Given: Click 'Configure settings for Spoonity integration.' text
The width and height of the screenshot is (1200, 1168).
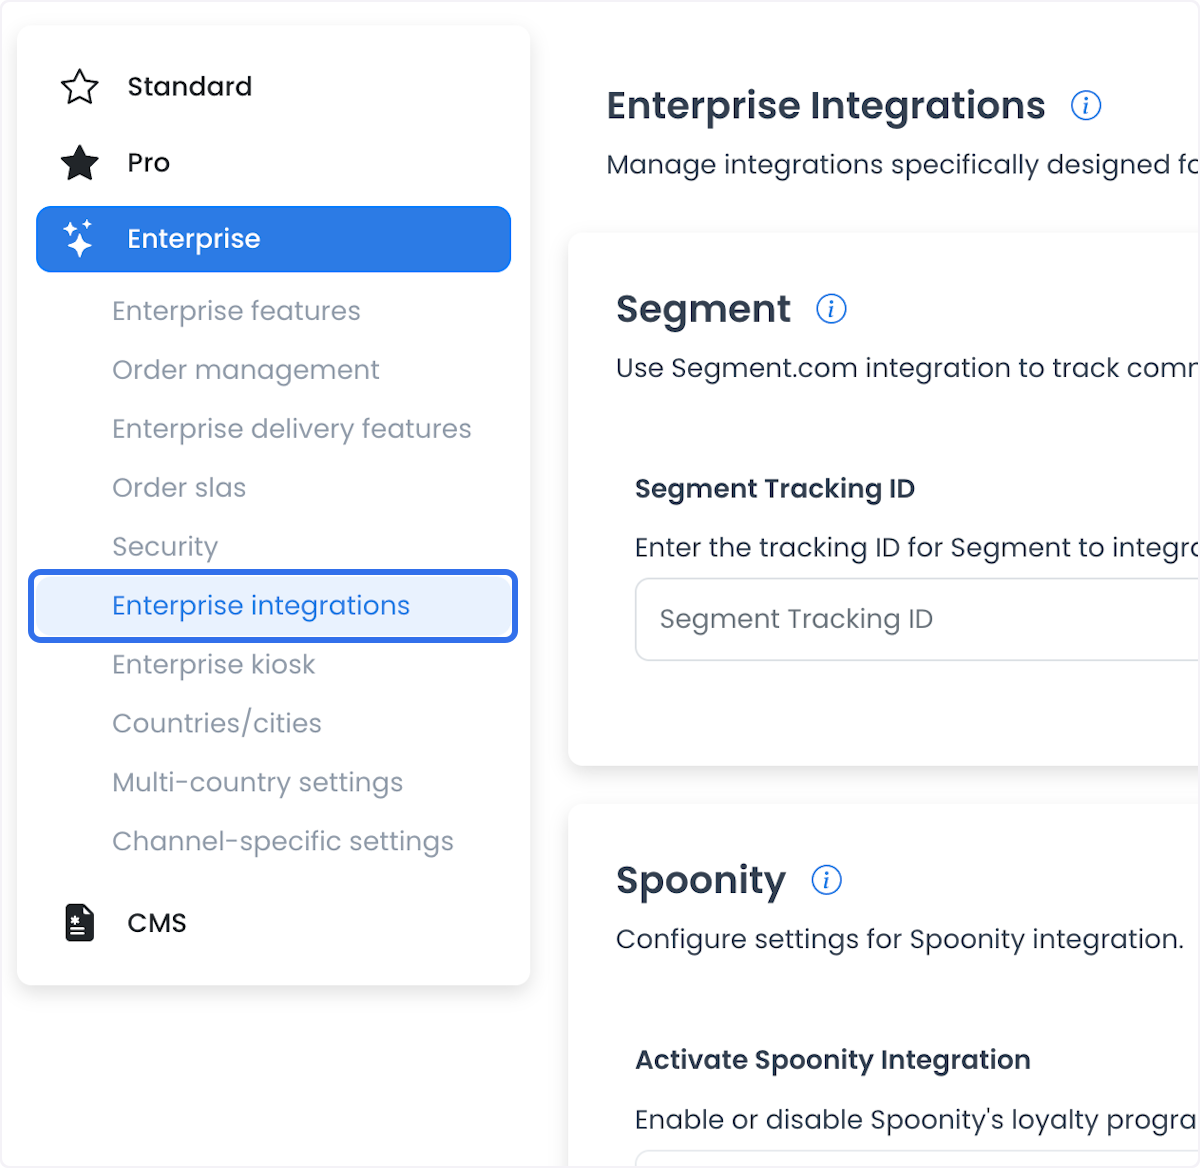Looking at the screenshot, I should 900,940.
